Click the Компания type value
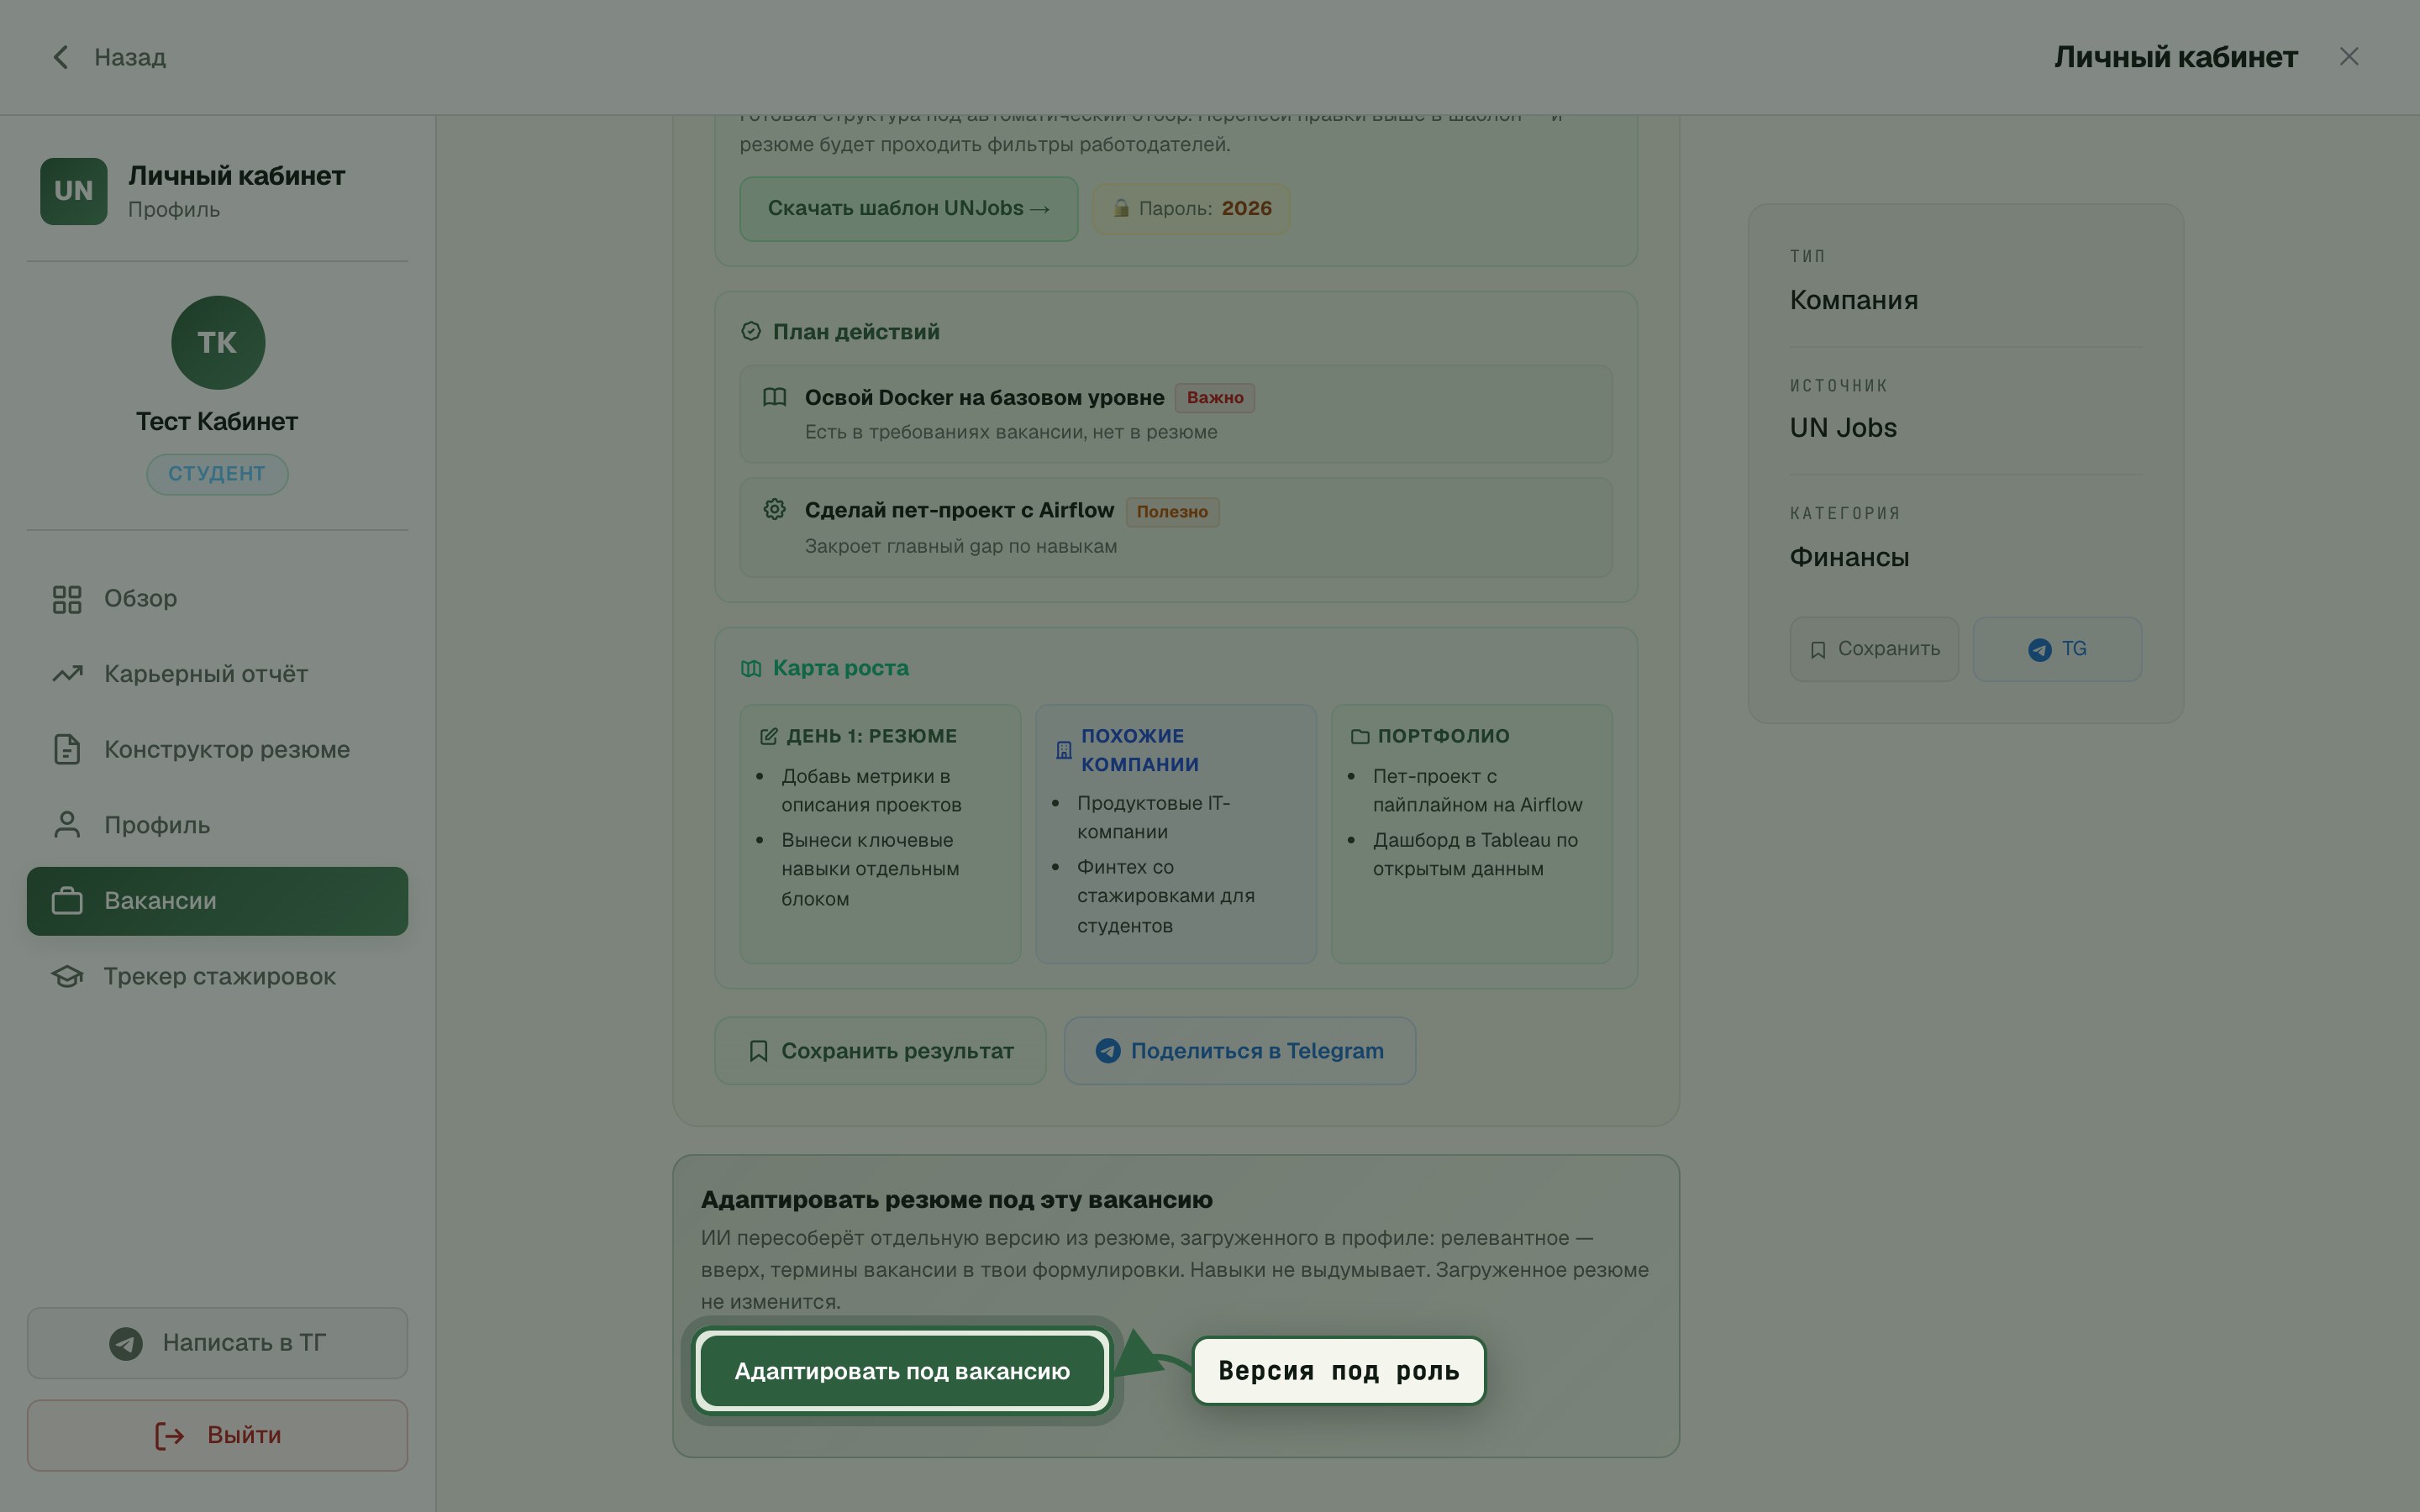This screenshot has width=2420, height=1512. point(1853,300)
